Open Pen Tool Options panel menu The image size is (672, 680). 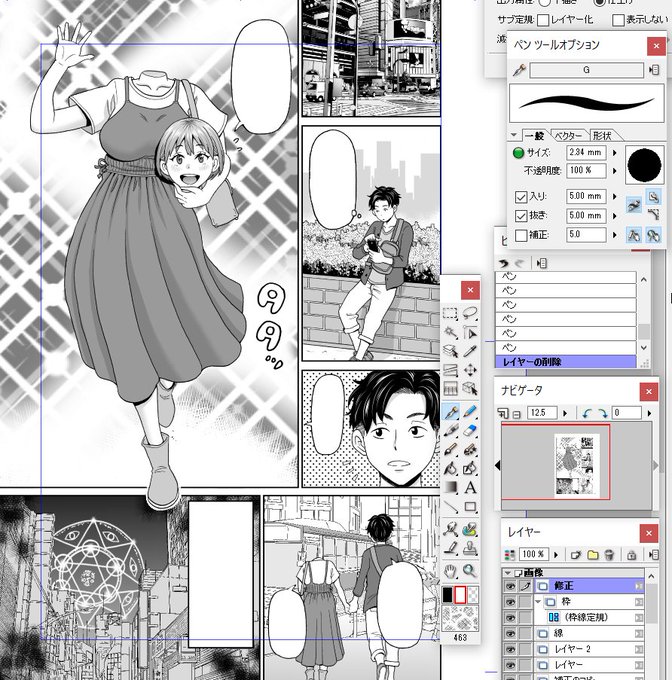point(654,70)
